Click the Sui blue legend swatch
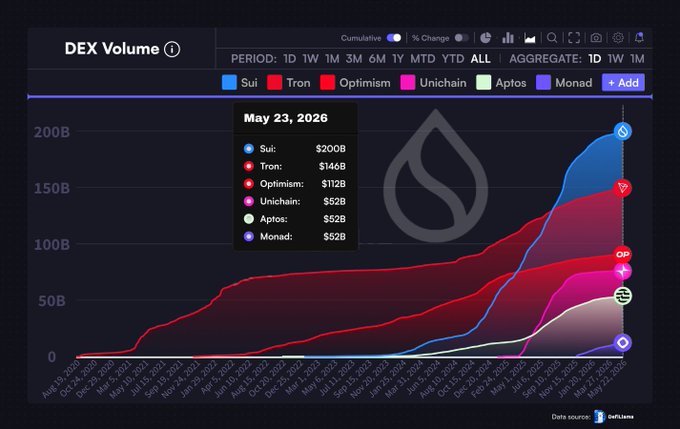680x429 pixels. point(229,82)
